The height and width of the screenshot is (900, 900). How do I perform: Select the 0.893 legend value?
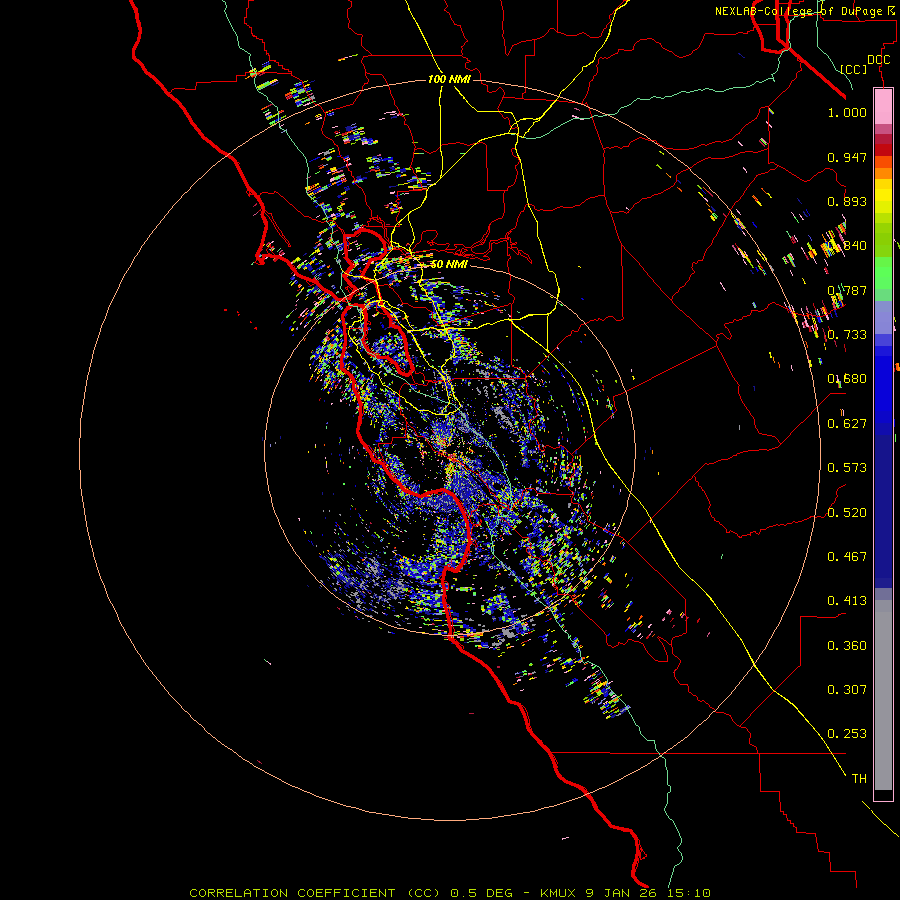847,201
